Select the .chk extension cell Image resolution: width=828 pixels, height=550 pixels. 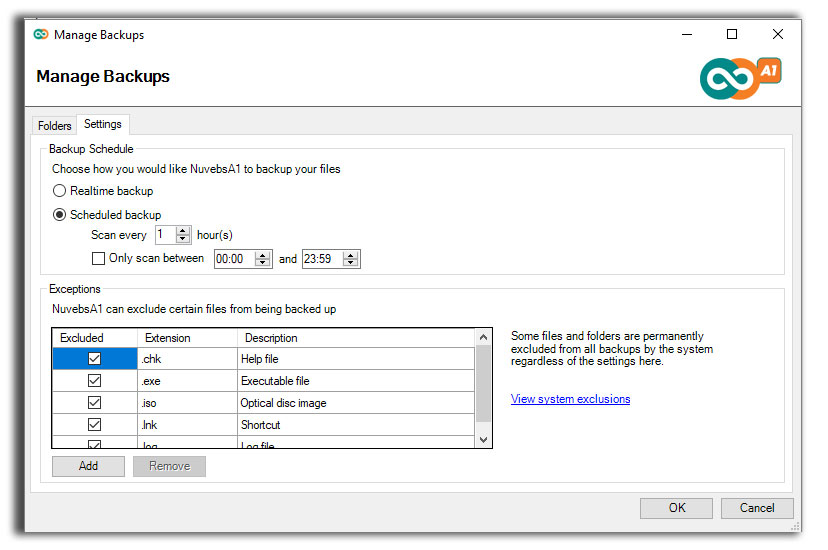[187, 359]
